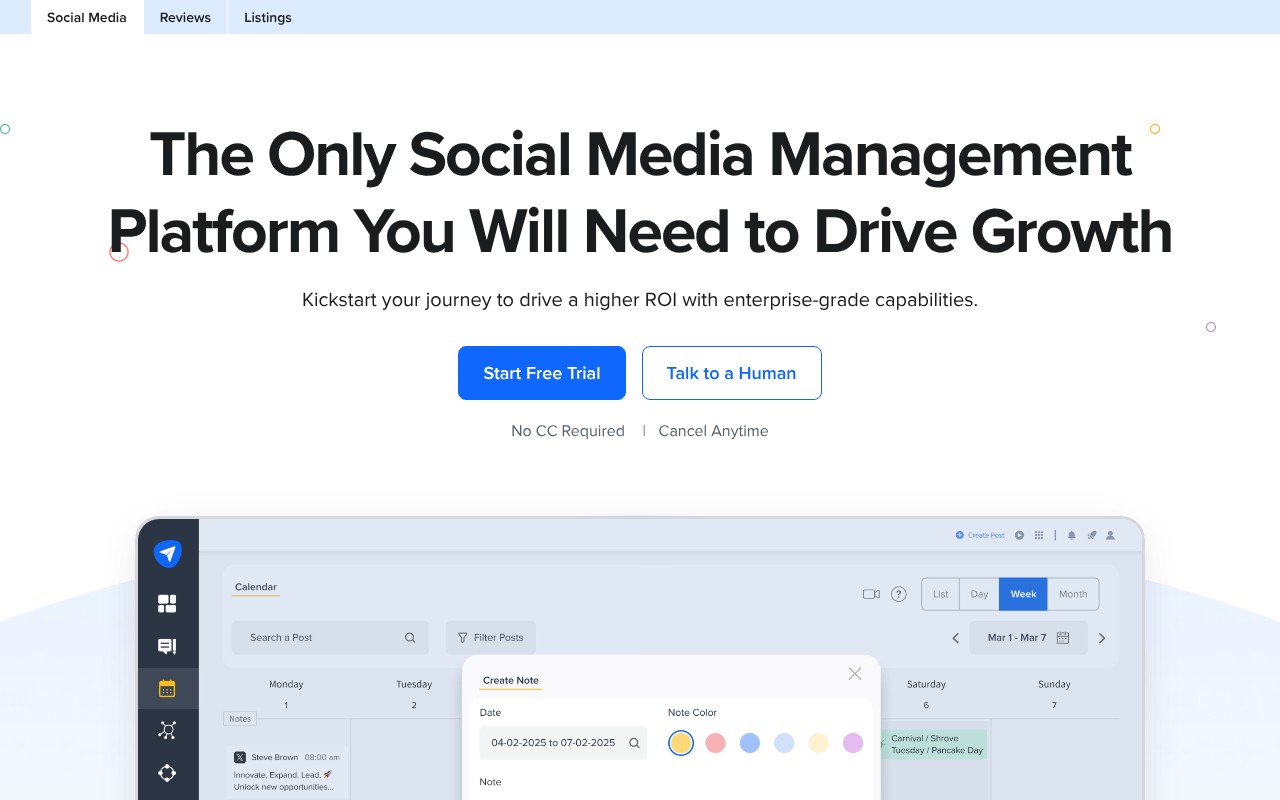Viewport: 1280px width, 800px height.
Task: Click the Create Note tab label
Action: tap(511, 681)
